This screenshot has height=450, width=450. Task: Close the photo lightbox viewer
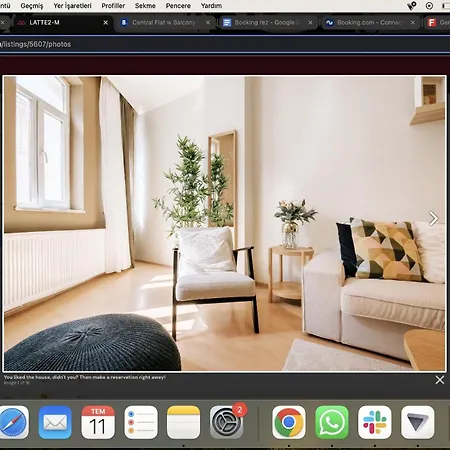[440, 380]
